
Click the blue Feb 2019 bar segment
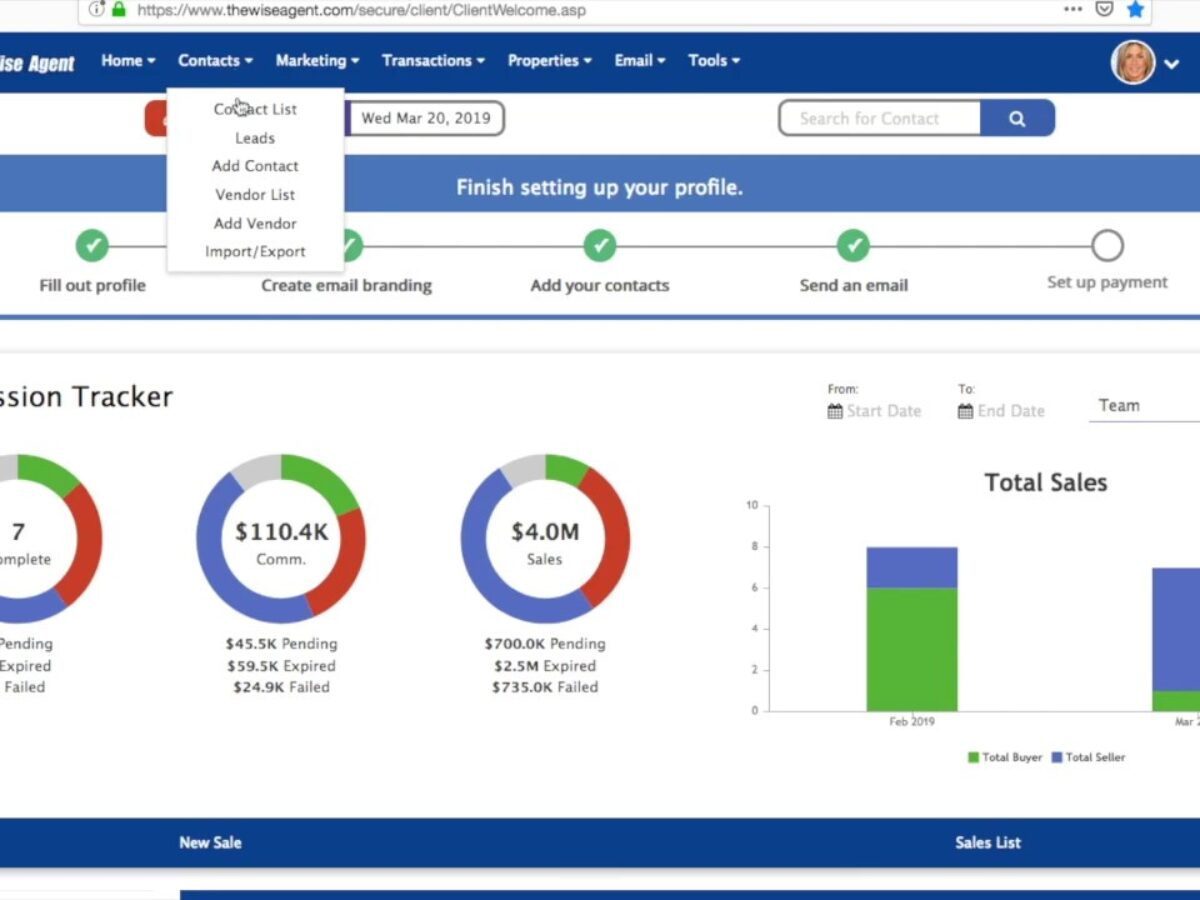point(912,568)
